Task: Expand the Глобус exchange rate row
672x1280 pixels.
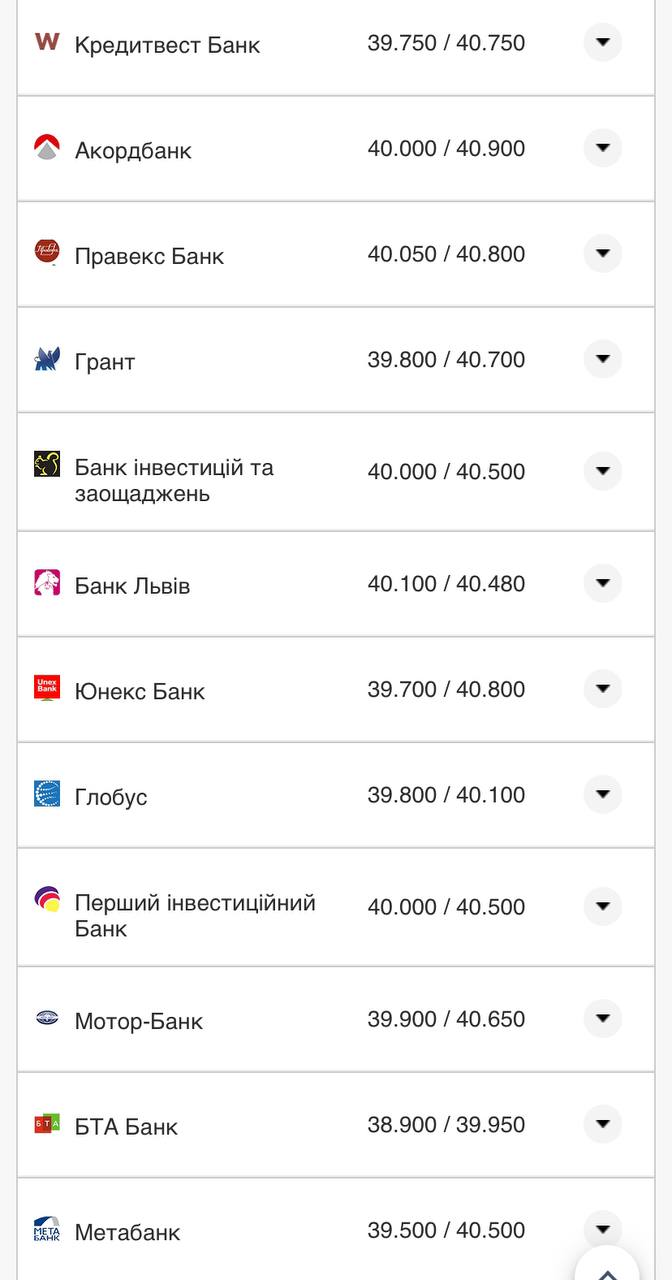Action: pos(602,794)
